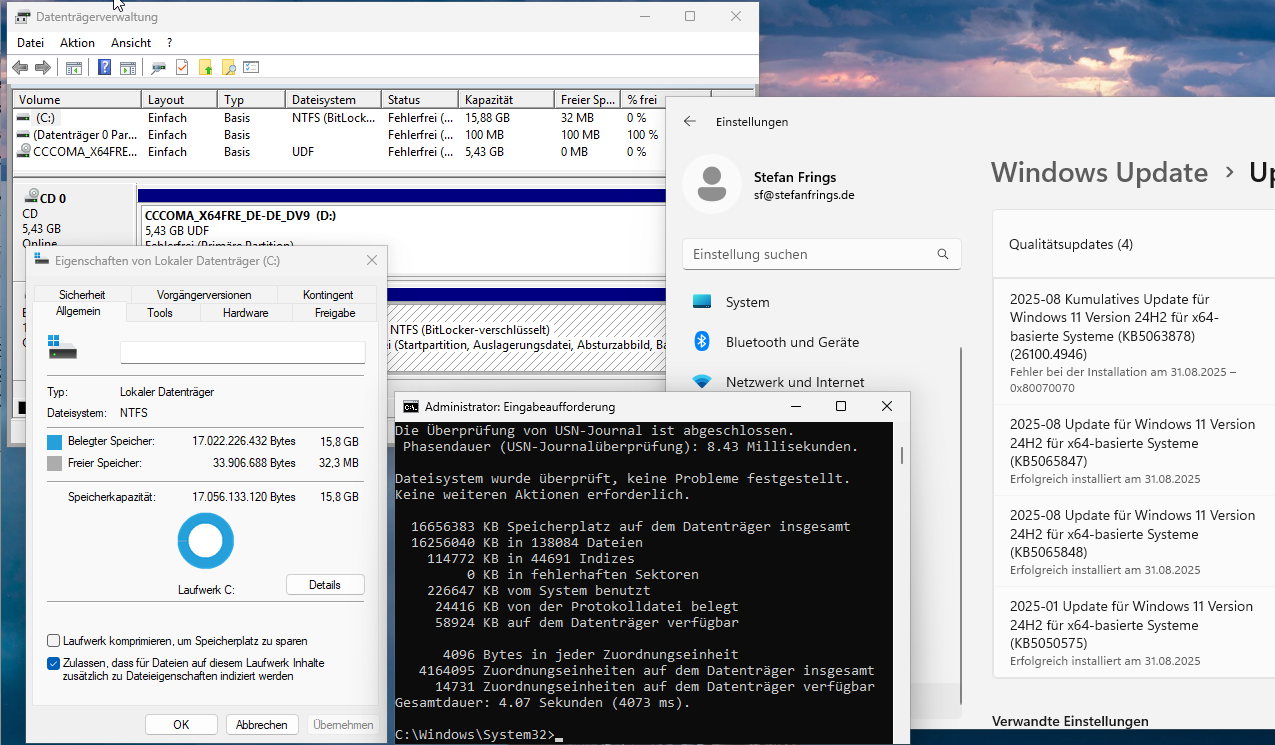Close the Eigenschaften dialog with its X
The width and height of the screenshot is (1275, 745).
tap(372, 260)
